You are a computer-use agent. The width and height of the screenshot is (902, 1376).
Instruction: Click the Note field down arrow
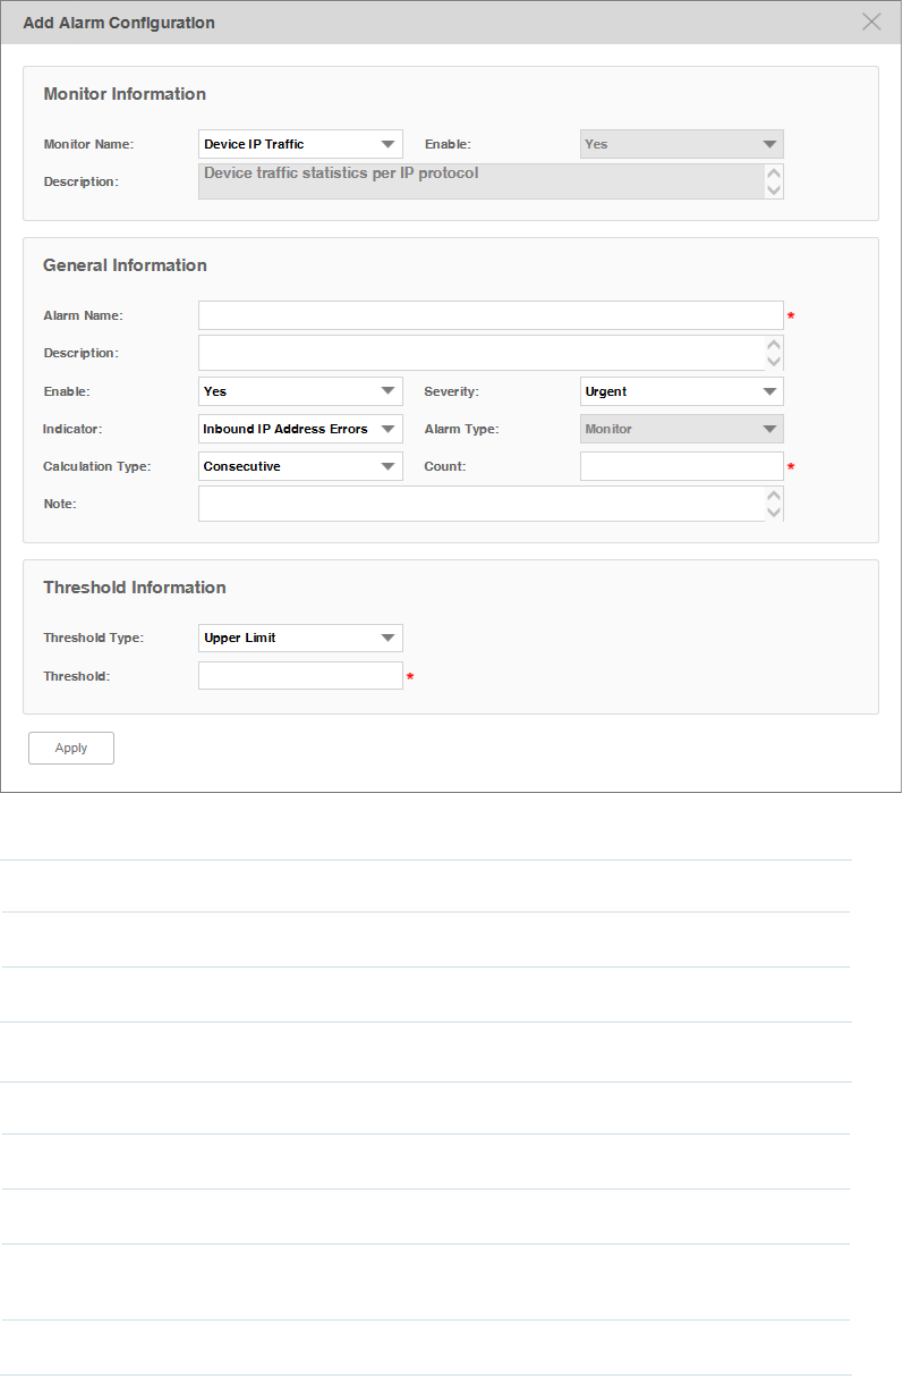coord(774,512)
